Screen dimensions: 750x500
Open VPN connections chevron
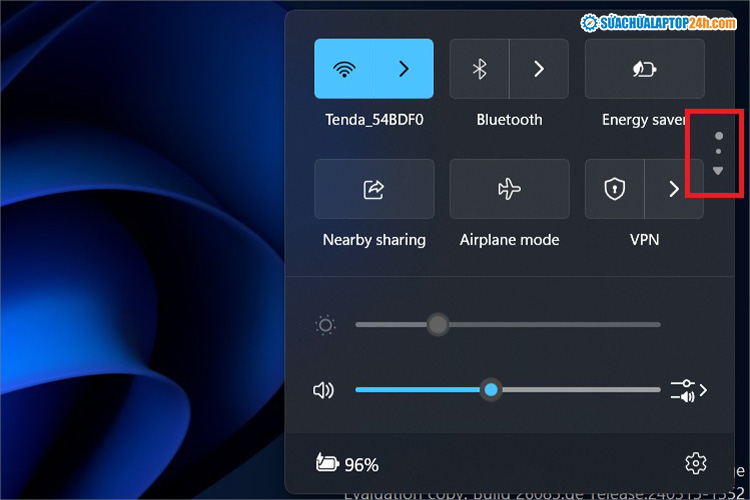(x=674, y=189)
